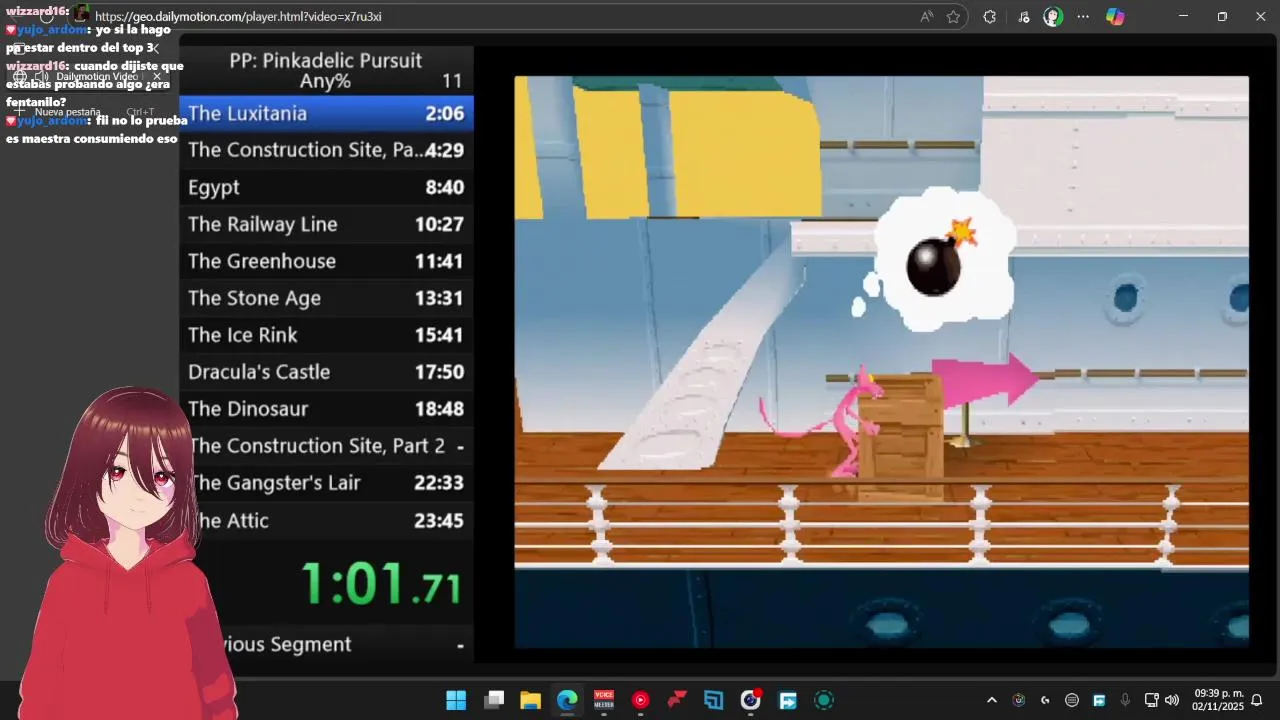Click the 1:01.71 speedrun timer
The width and height of the screenshot is (1280, 720).
[381, 583]
